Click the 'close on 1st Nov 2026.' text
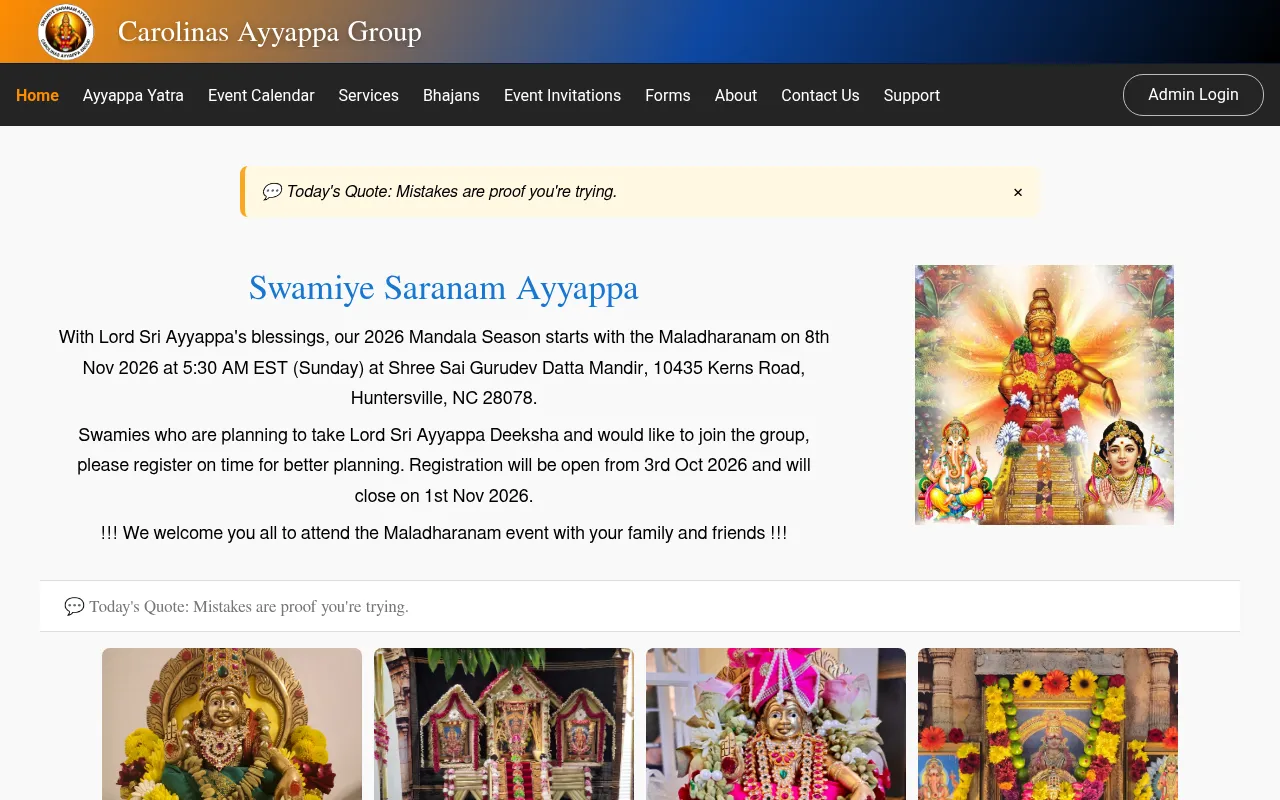Viewport: 1280px width, 800px height. [x=444, y=495]
